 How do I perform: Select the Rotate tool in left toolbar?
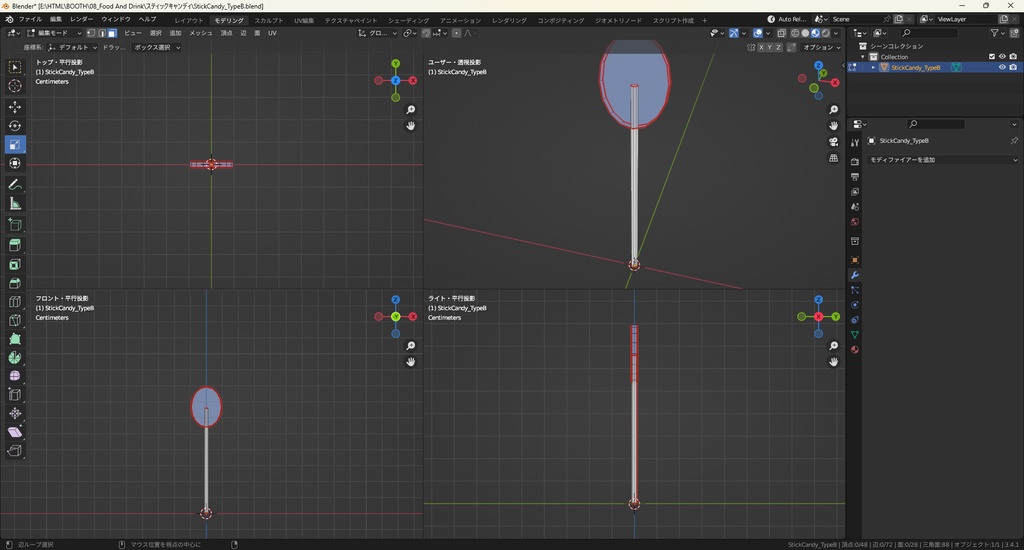click(15, 126)
